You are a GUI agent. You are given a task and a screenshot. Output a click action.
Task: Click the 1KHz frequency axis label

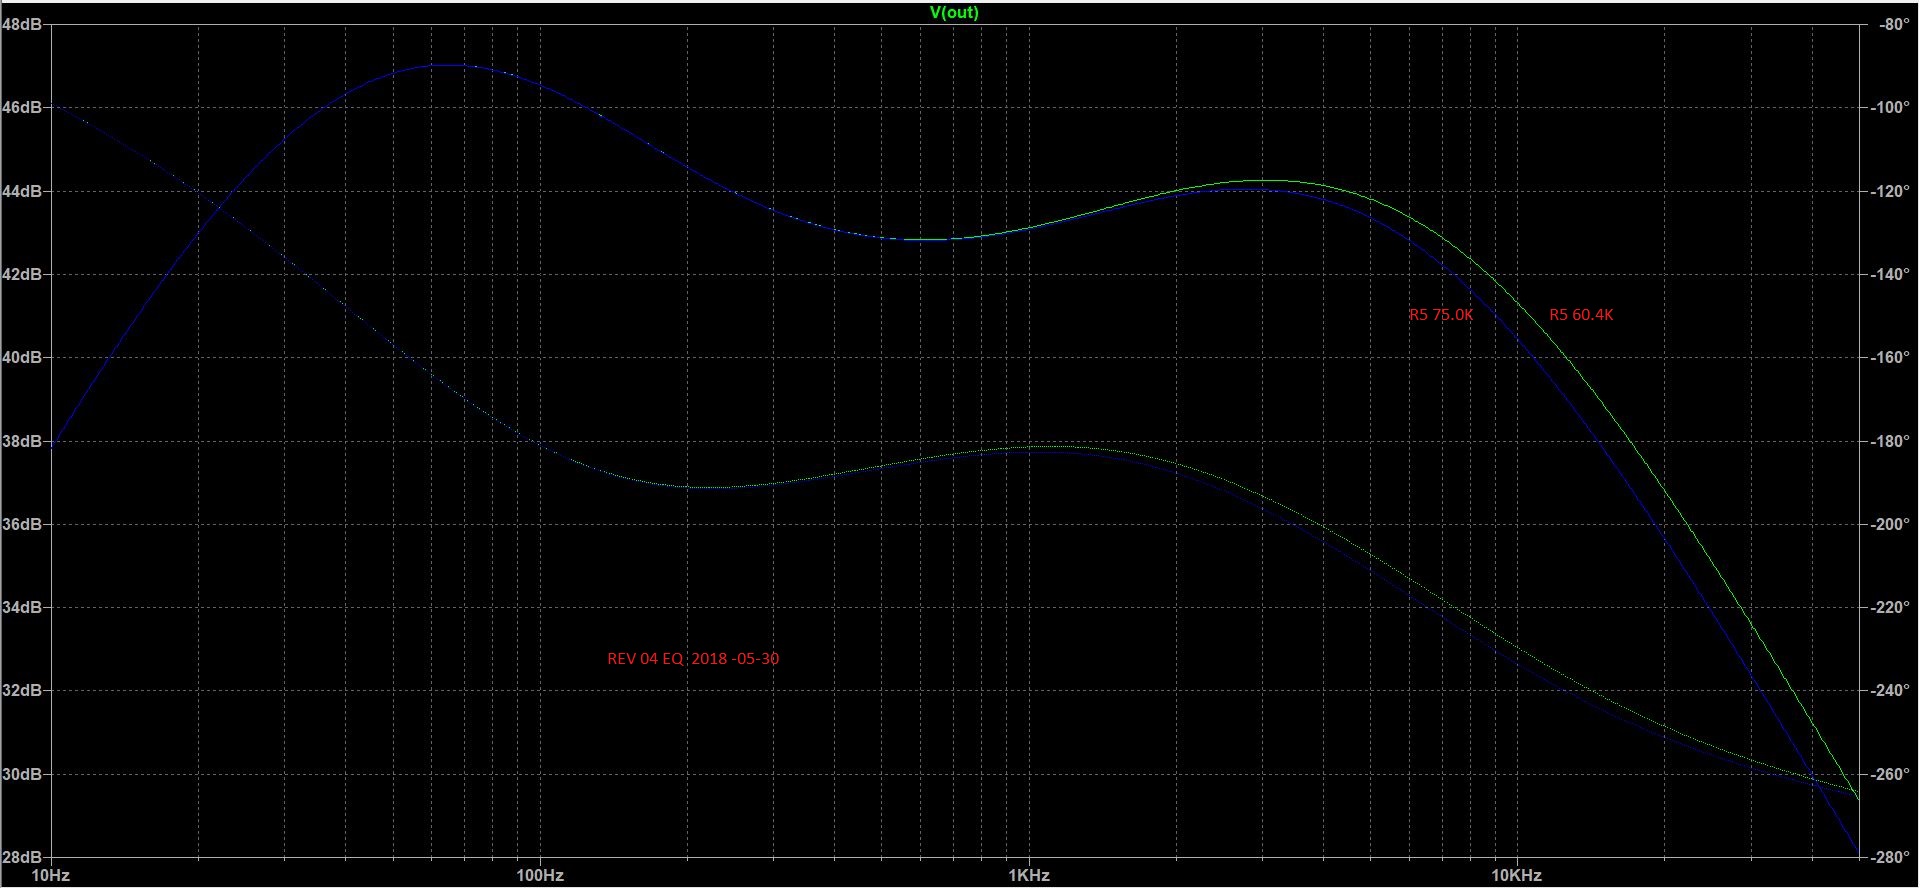[x=1029, y=875]
